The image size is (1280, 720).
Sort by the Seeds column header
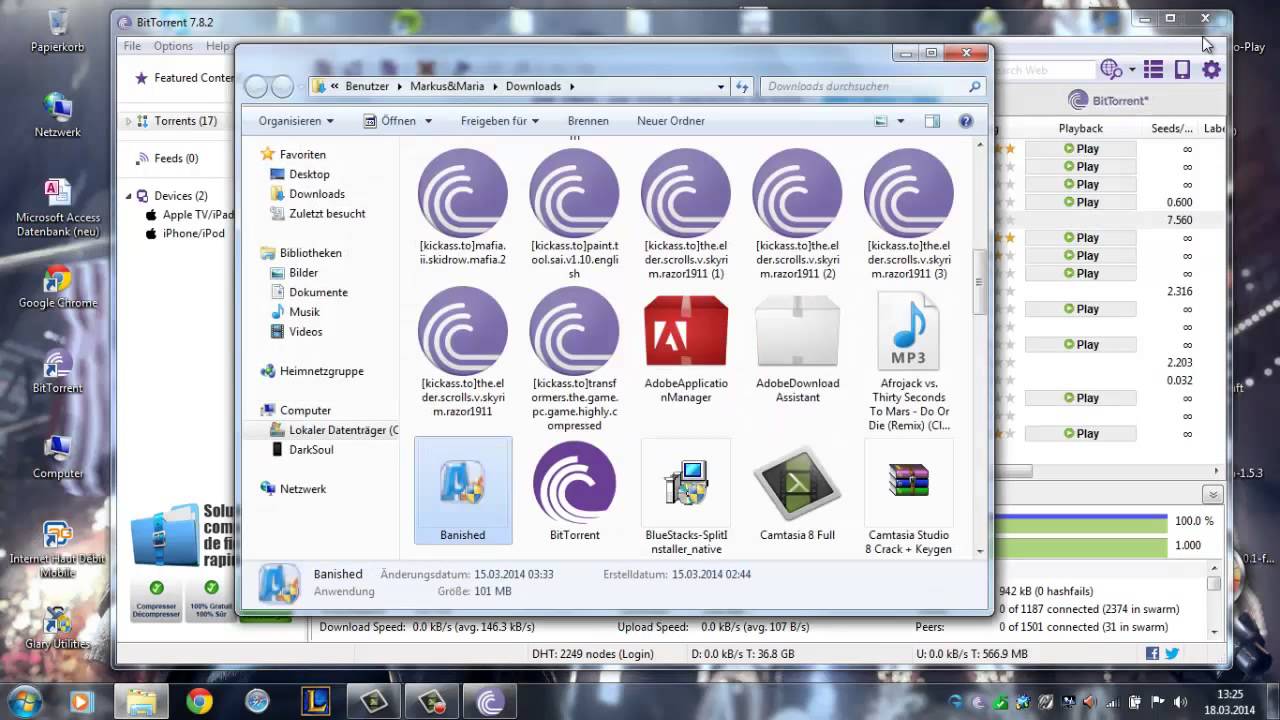[x=1172, y=128]
